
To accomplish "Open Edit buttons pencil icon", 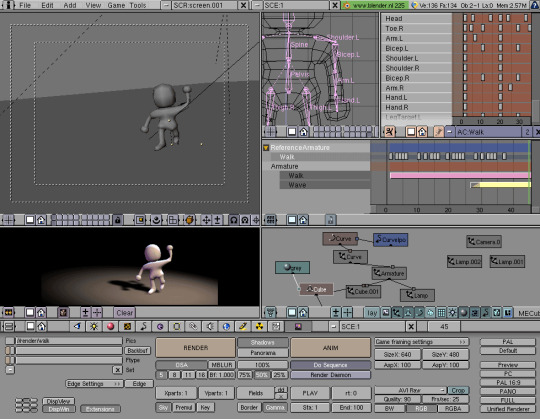I will coord(243,326).
